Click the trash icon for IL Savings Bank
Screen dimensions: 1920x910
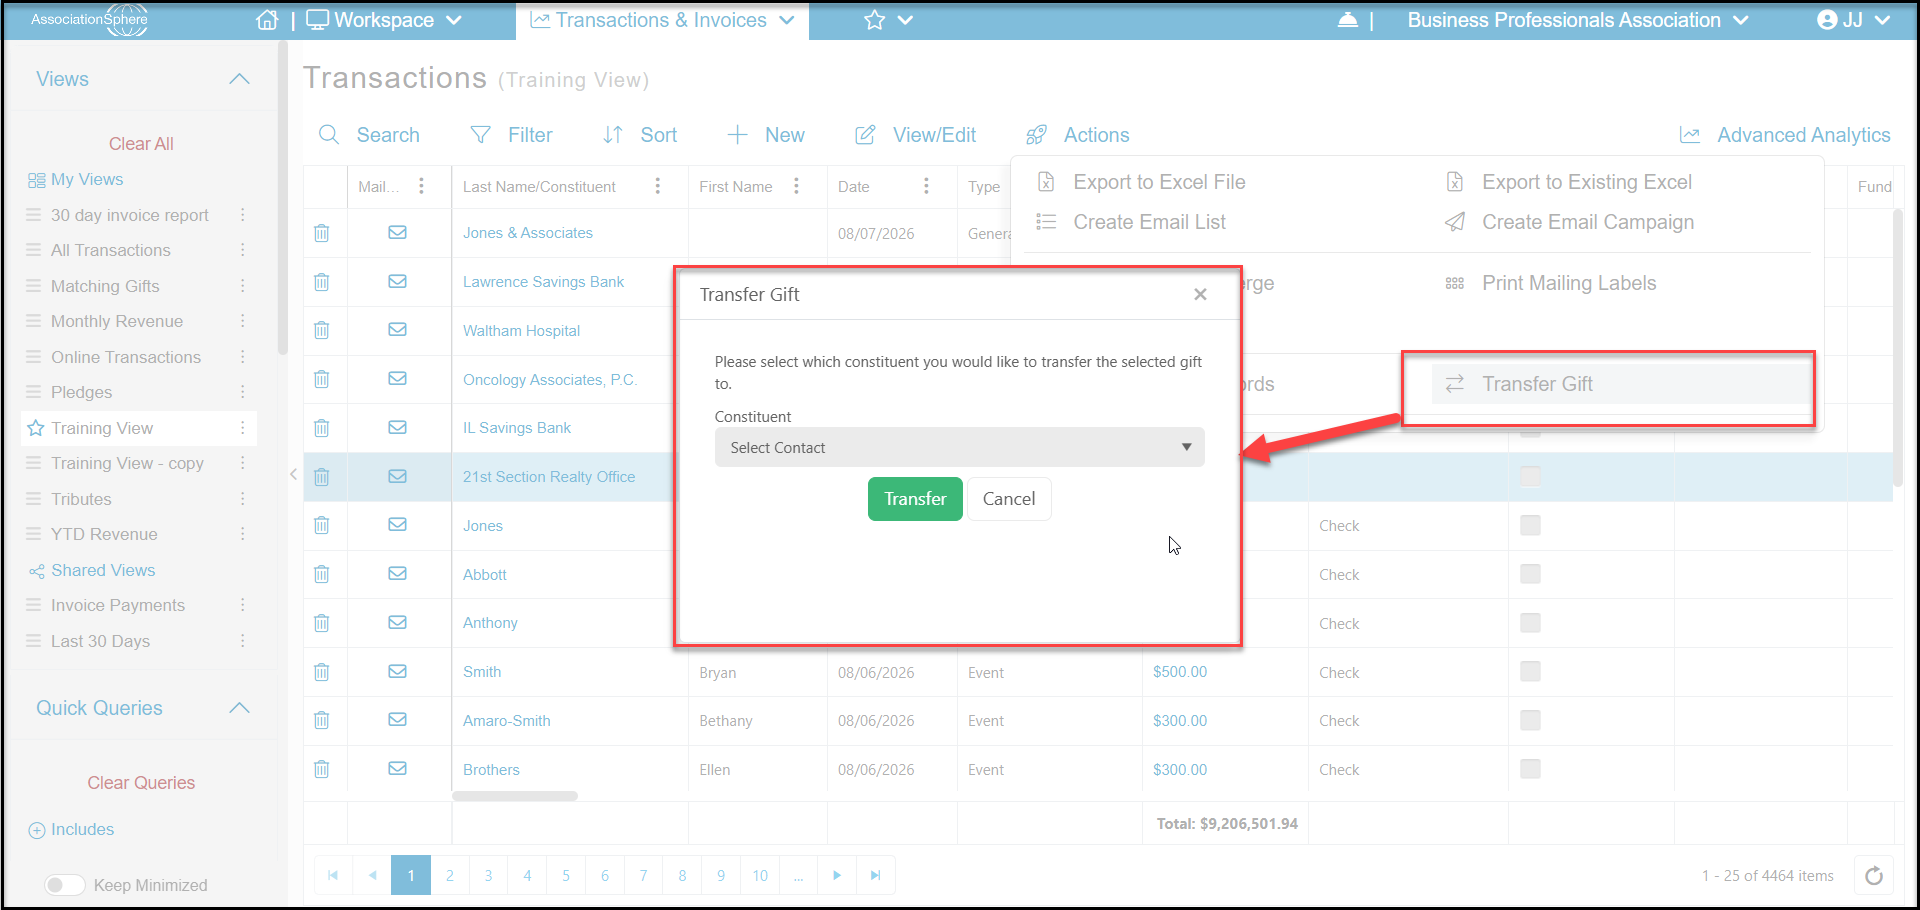(321, 428)
